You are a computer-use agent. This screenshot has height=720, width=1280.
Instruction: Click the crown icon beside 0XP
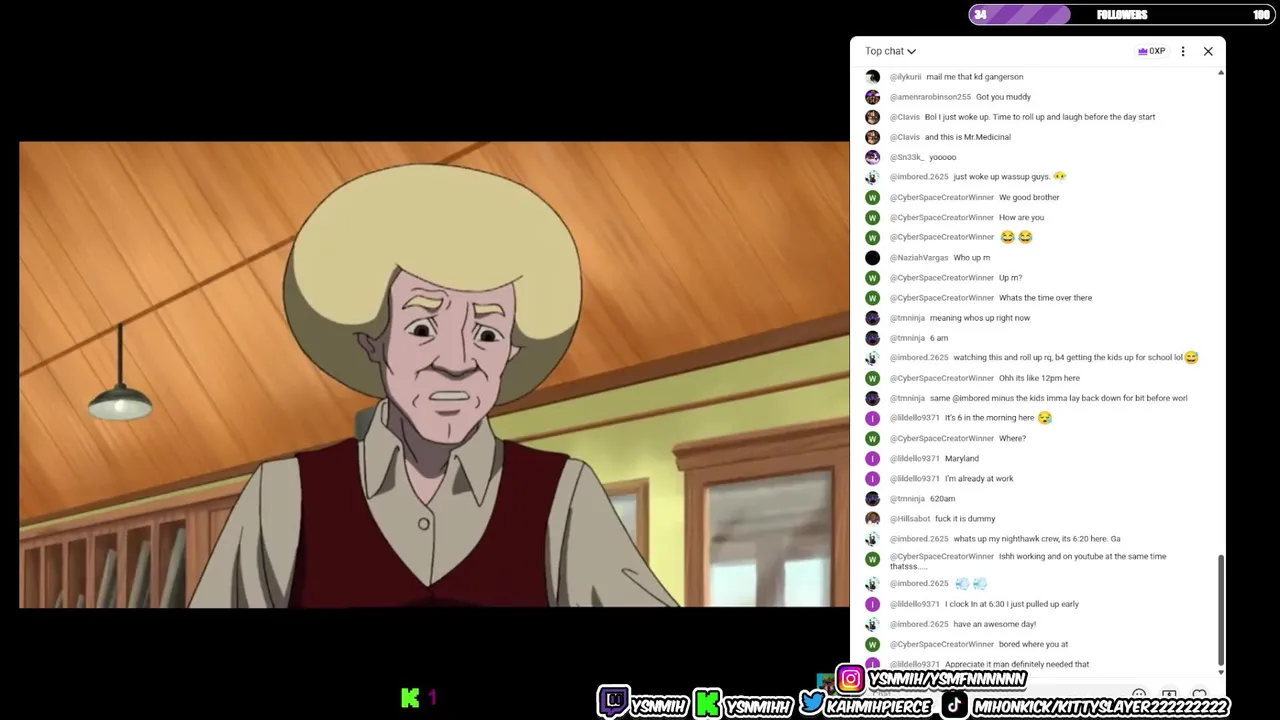click(1143, 51)
